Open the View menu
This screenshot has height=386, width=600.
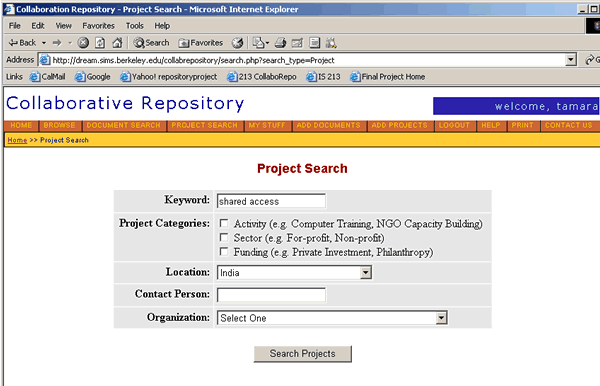63,26
